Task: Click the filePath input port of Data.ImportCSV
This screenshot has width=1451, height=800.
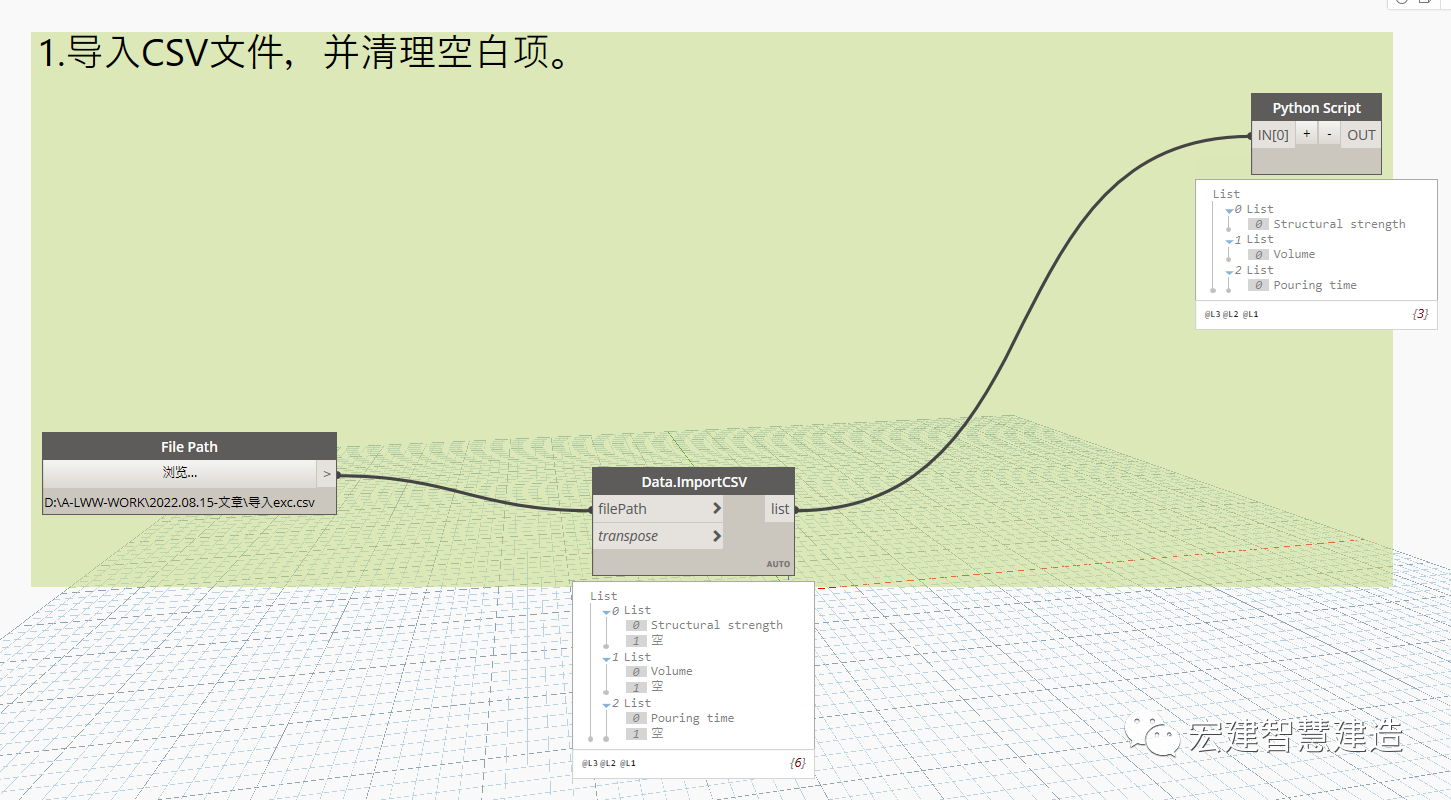Action: click(x=658, y=509)
